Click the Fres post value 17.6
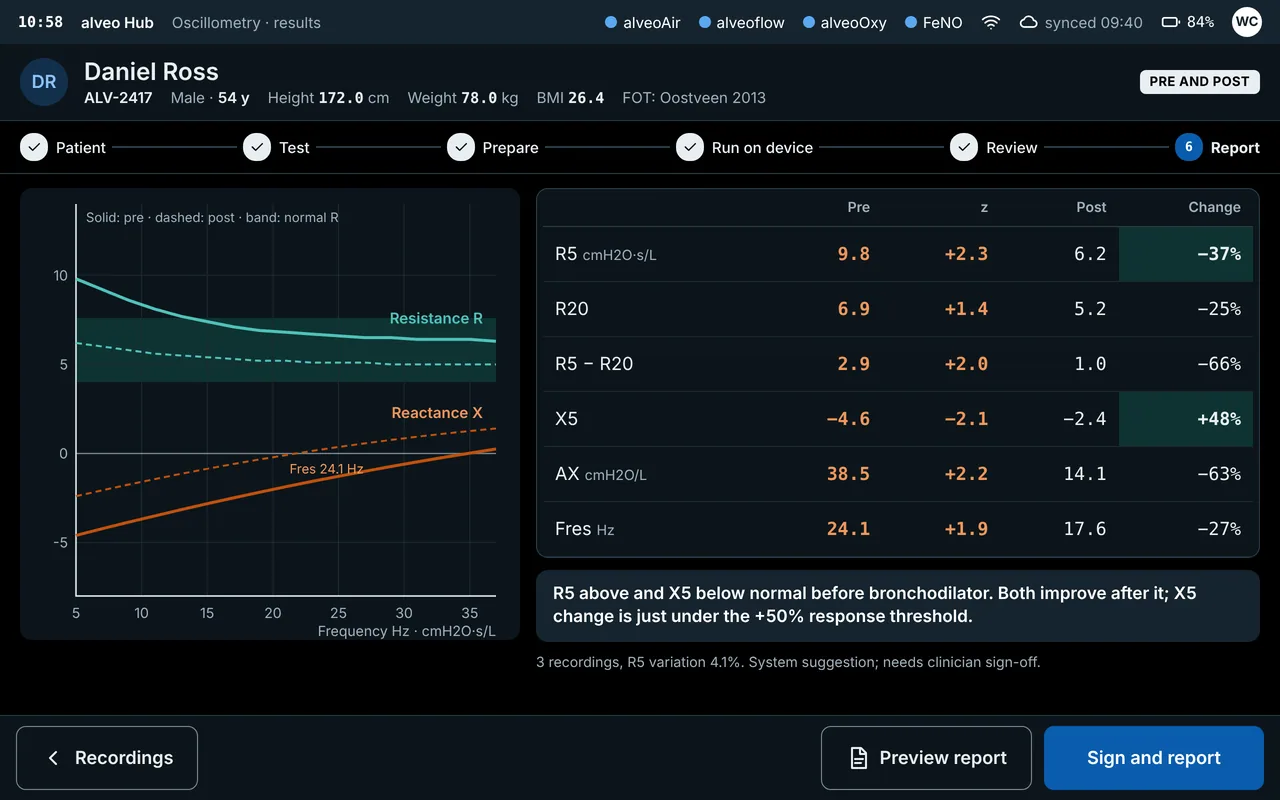 coord(1085,529)
